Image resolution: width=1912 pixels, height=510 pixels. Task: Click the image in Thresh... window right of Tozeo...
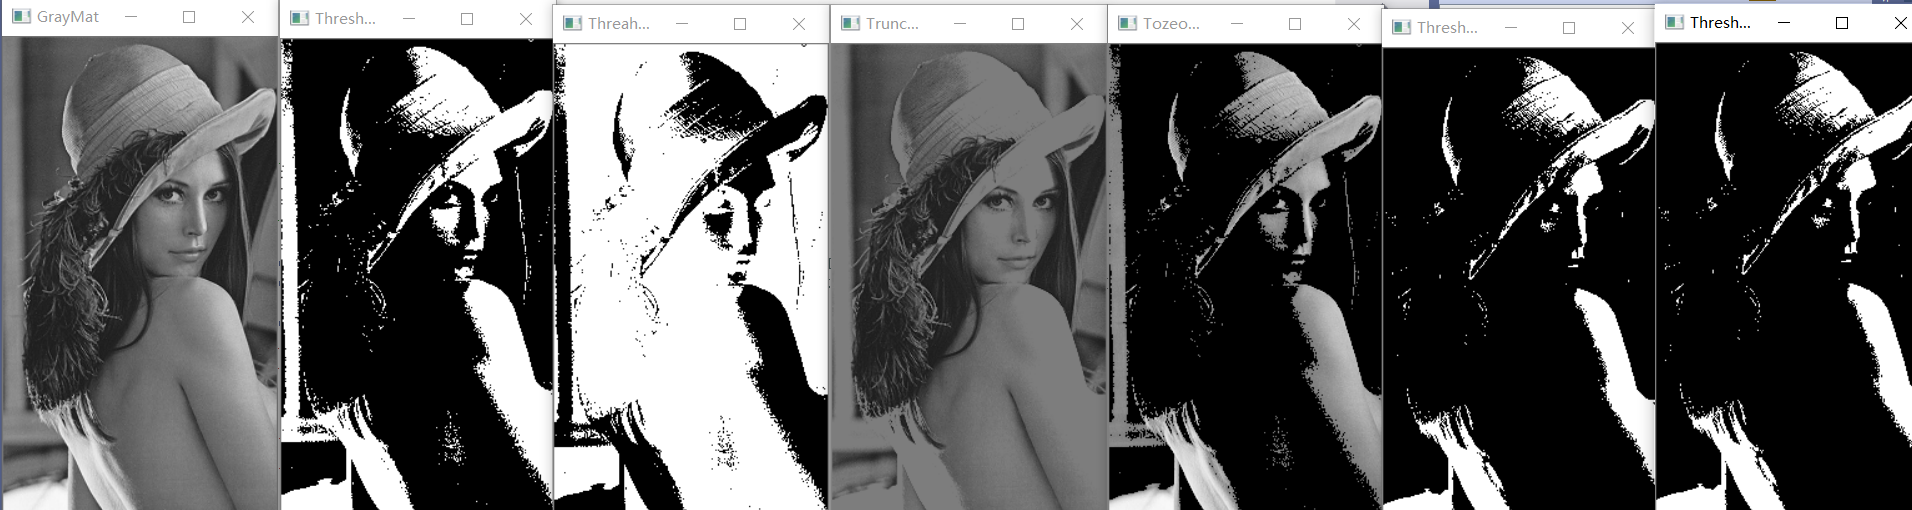(x=1519, y=278)
